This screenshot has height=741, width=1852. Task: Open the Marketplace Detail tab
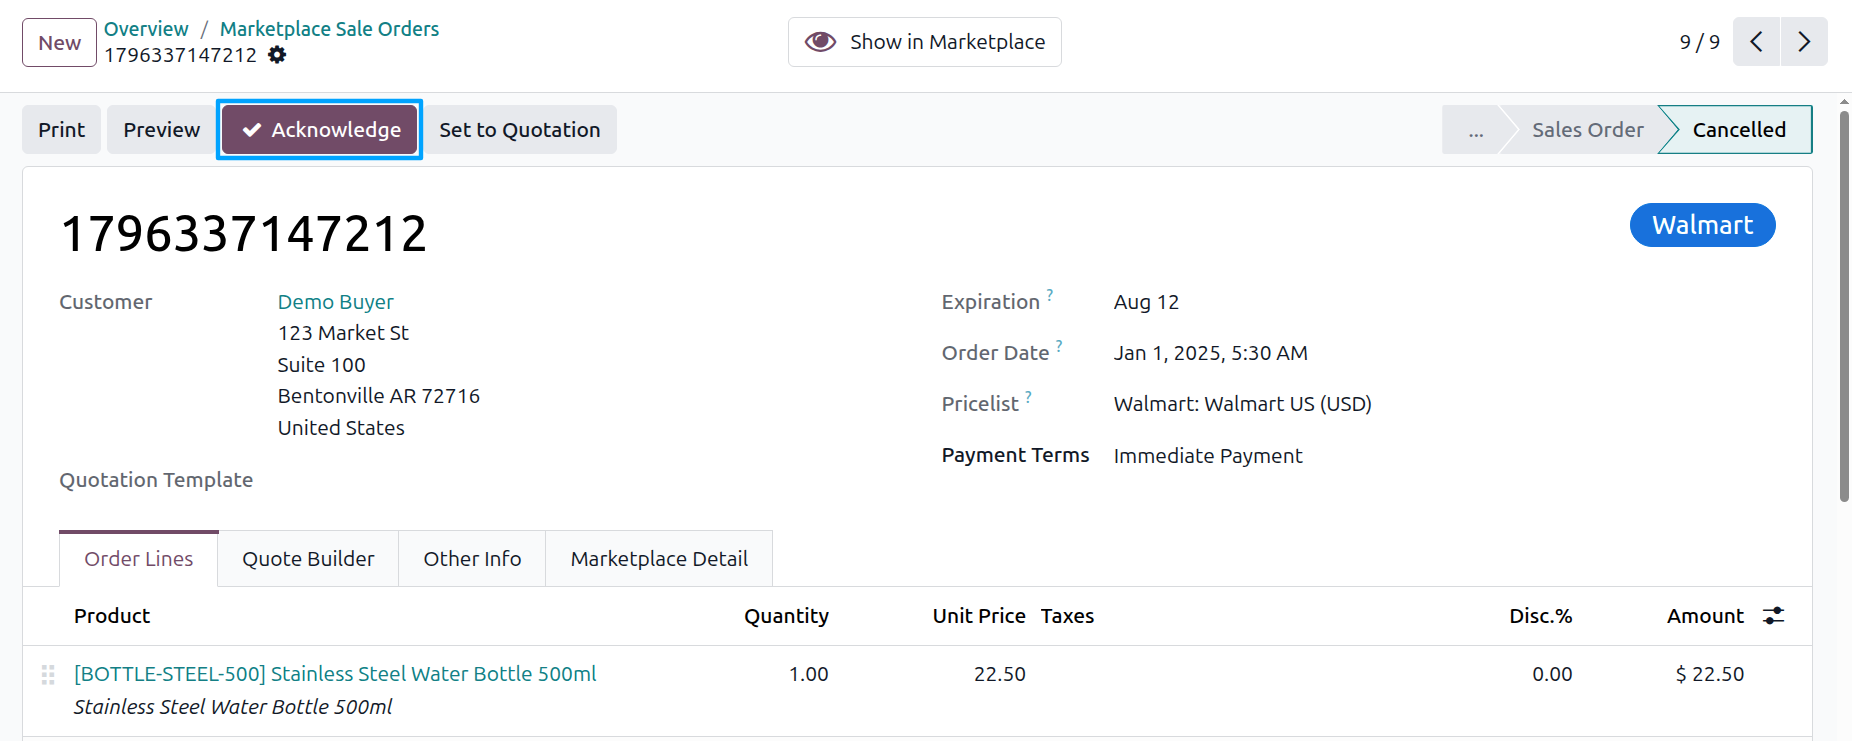click(x=659, y=559)
